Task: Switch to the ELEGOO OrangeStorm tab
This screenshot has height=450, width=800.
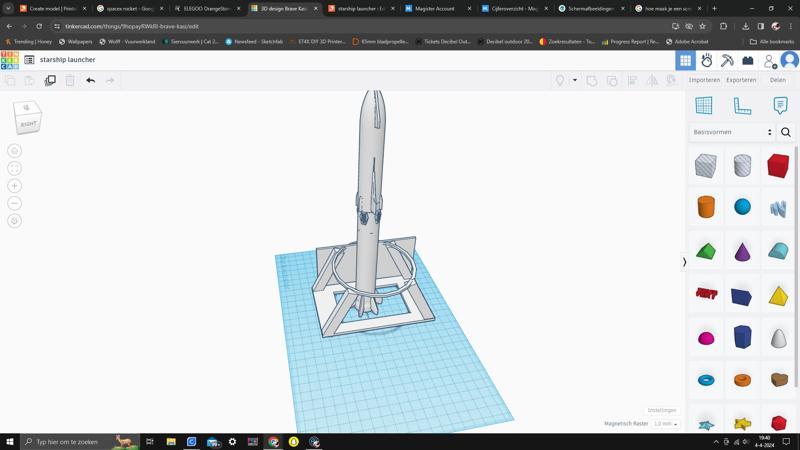Action: (207, 9)
